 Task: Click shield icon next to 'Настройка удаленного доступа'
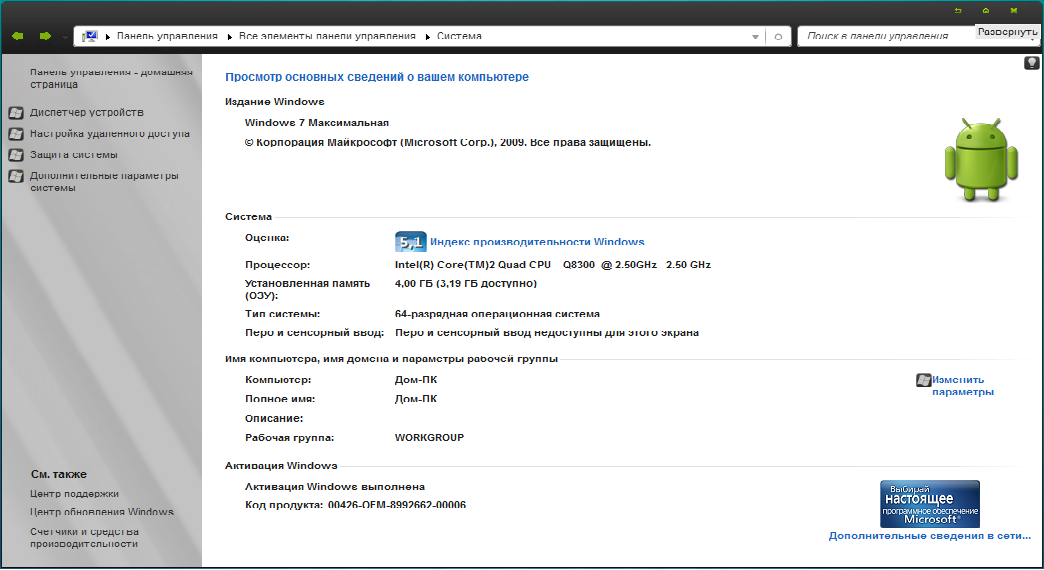pyautogui.click(x=16, y=134)
